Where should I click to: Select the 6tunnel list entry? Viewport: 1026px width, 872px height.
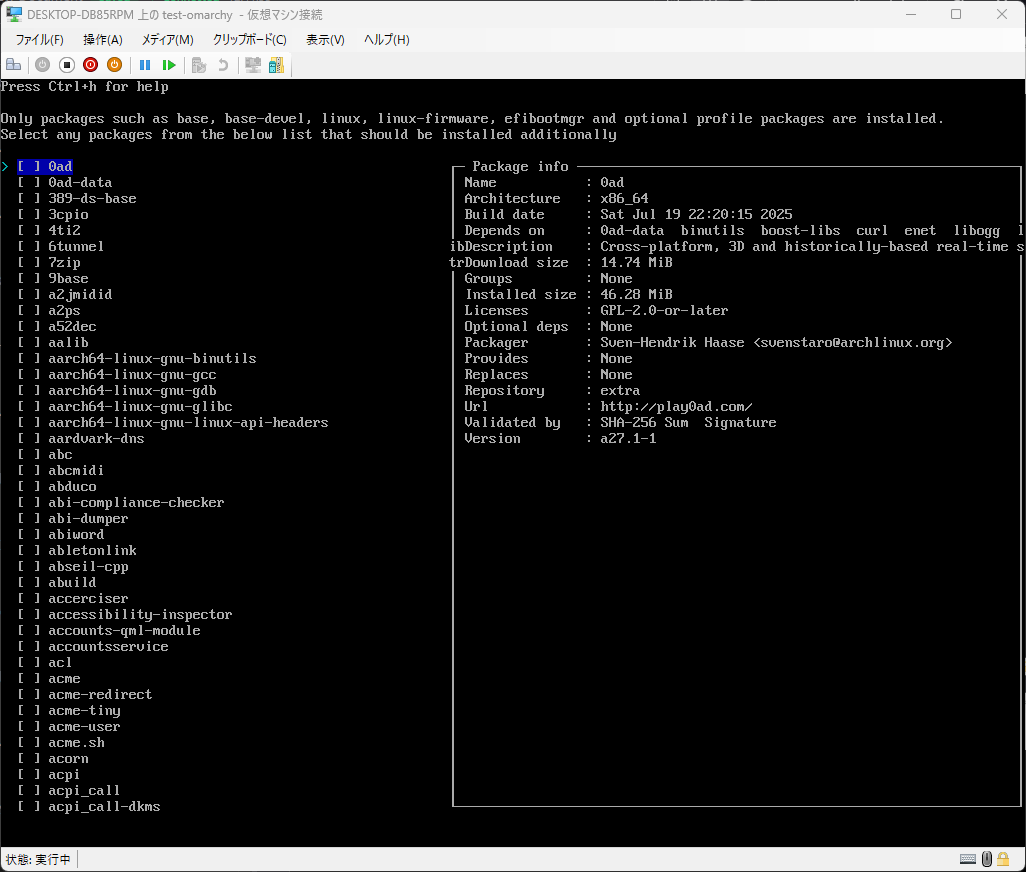76,247
